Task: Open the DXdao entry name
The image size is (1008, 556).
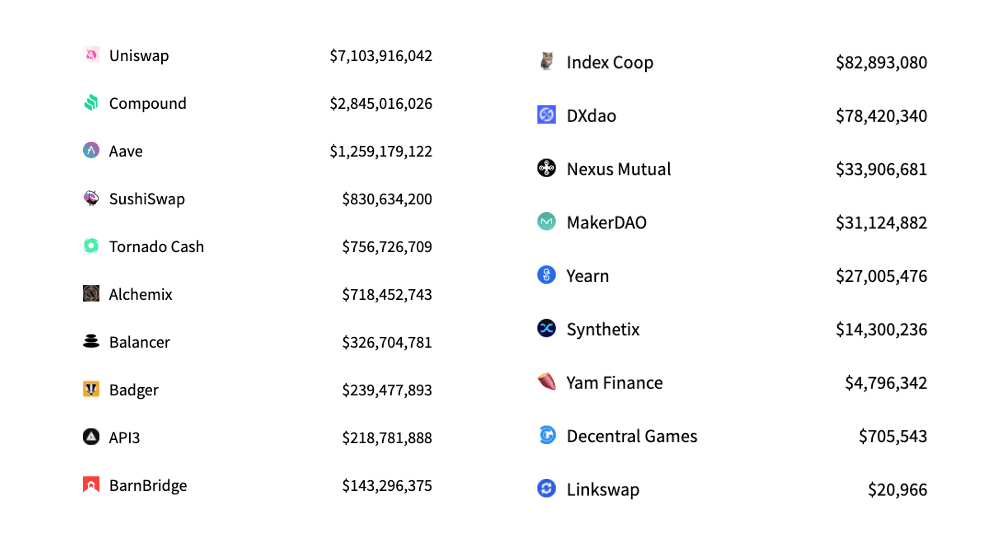Action: 591,116
